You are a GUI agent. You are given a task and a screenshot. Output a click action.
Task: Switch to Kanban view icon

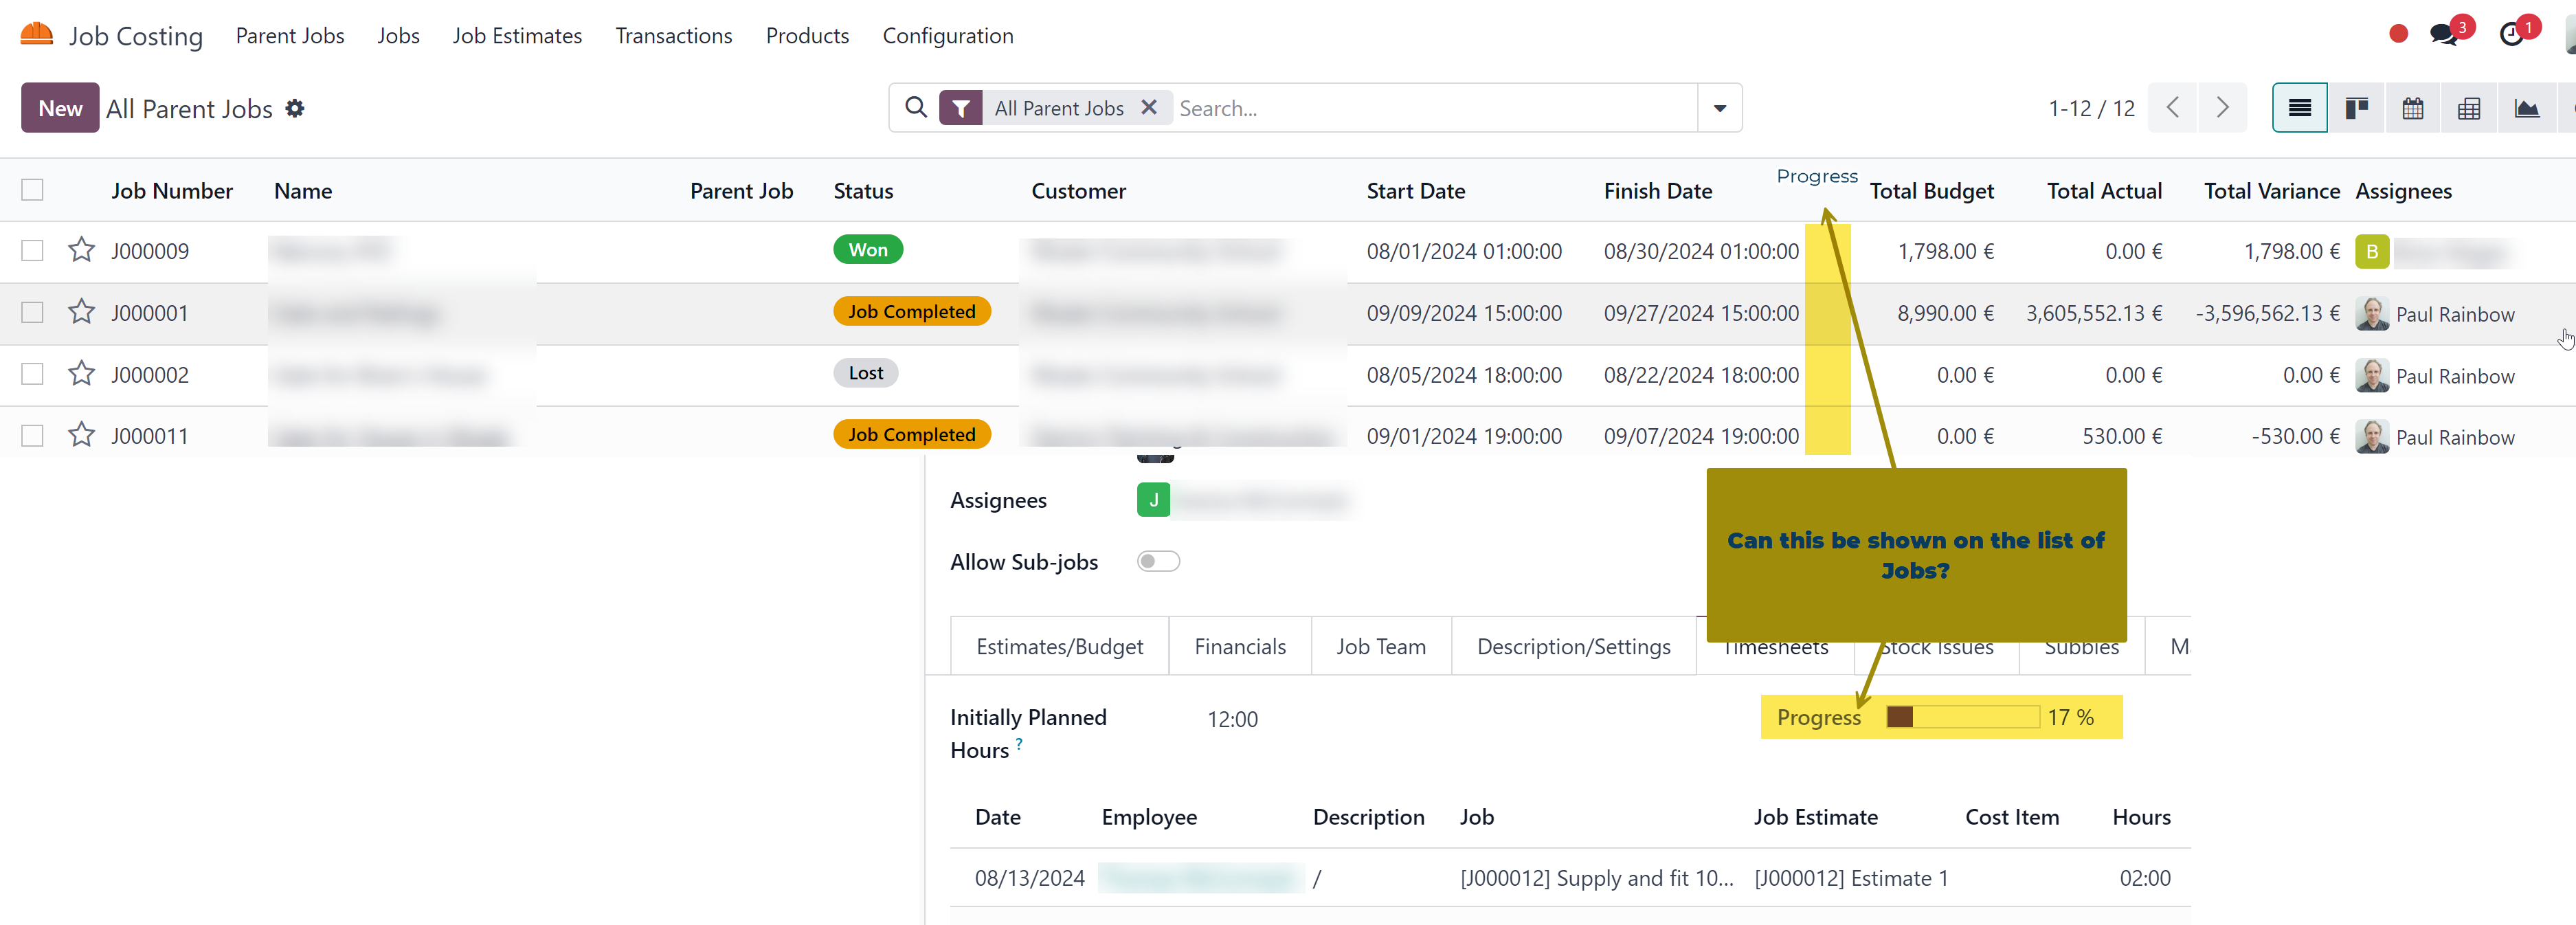[x=2356, y=108]
